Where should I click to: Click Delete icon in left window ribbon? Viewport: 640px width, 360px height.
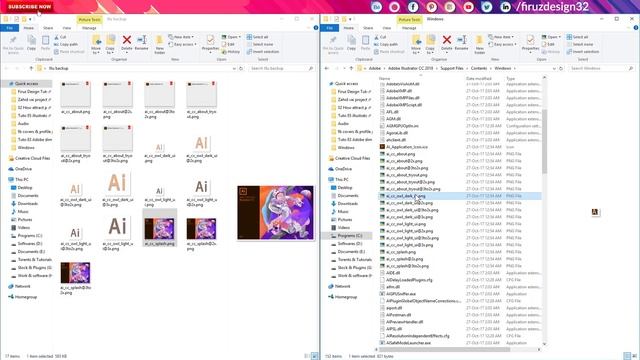pos(127,42)
